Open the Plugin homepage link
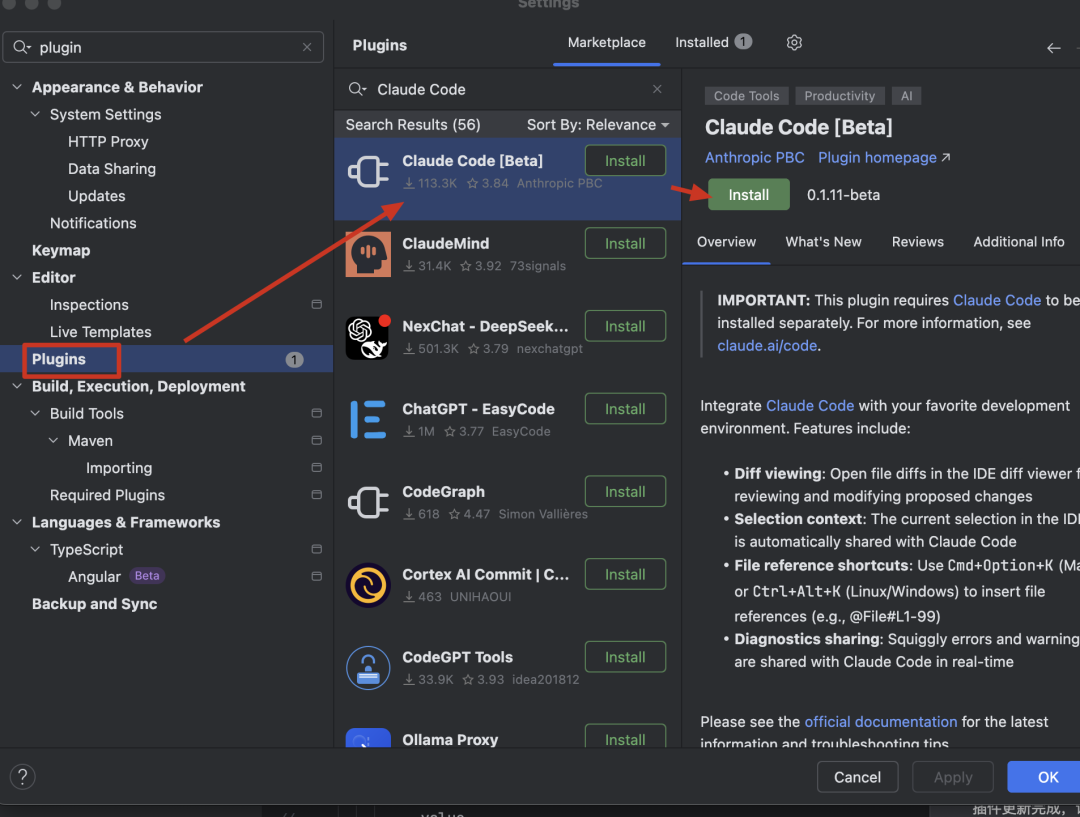The height and width of the screenshot is (817, 1080). 884,158
